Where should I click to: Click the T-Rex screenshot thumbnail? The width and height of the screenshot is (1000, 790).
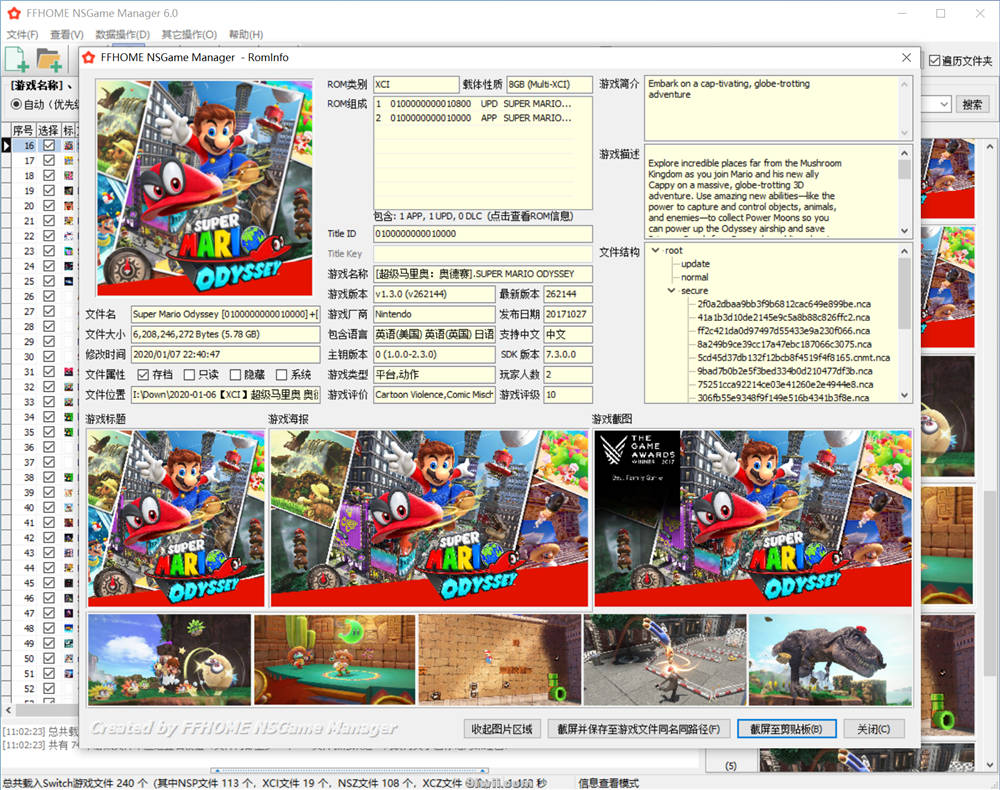(x=830, y=660)
